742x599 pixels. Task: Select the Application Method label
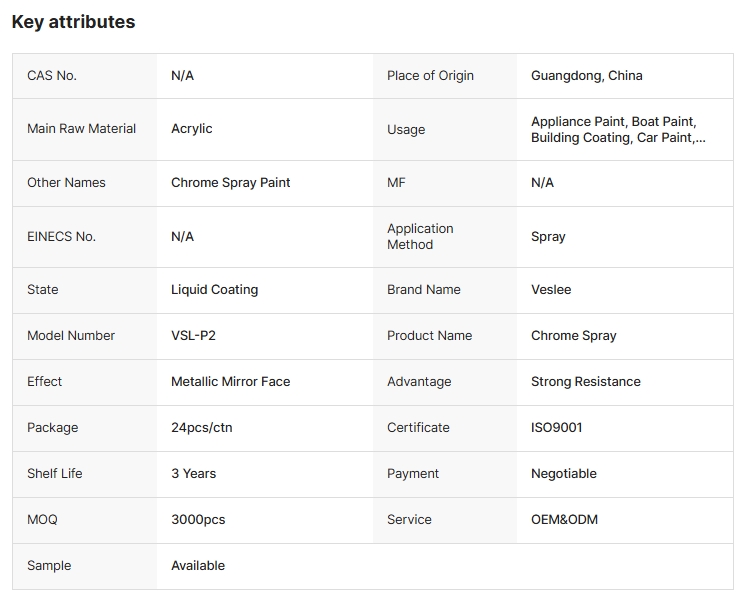pyautogui.click(x=420, y=237)
